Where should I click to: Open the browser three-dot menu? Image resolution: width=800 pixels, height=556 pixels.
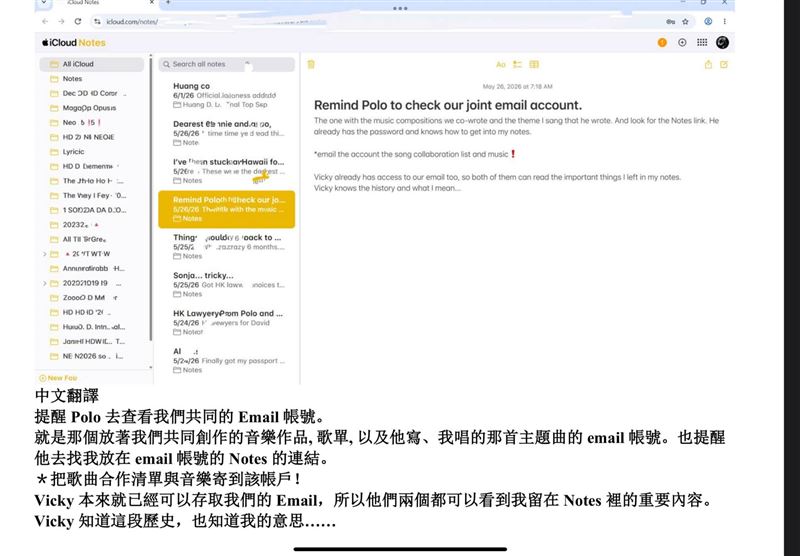tap(724, 21)
